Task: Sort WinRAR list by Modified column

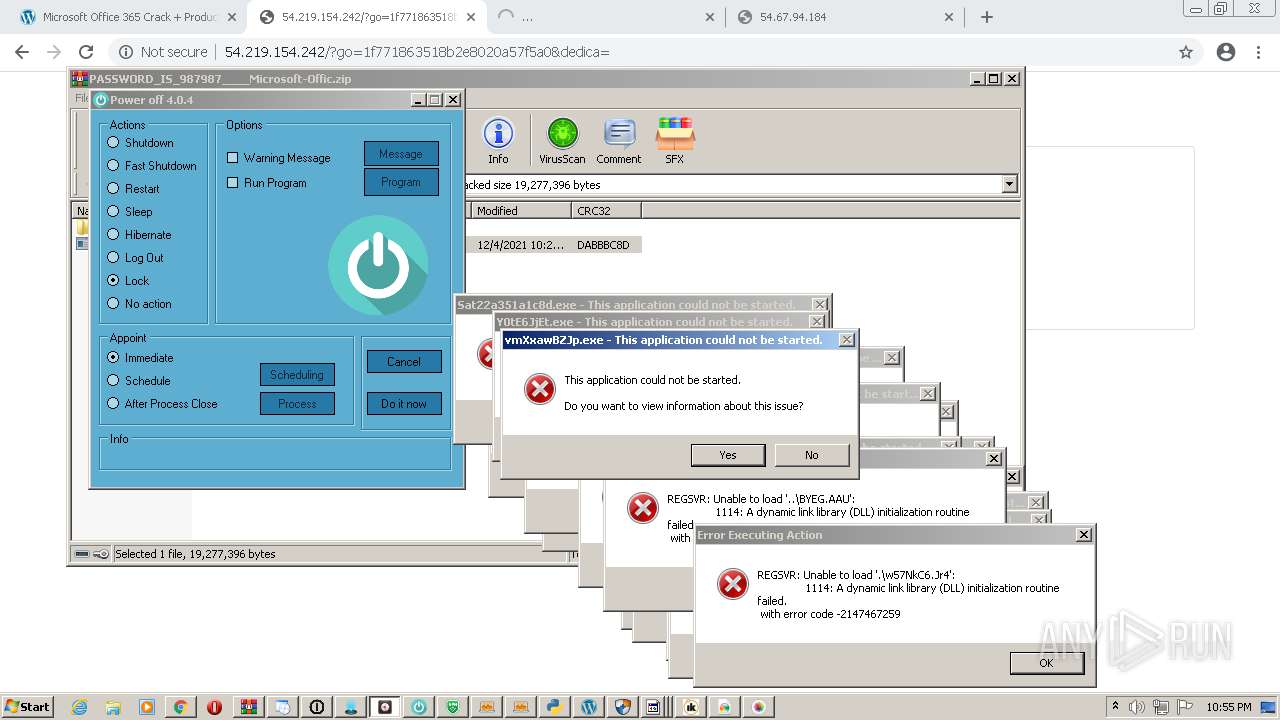Action: click(x=521, y=210)
